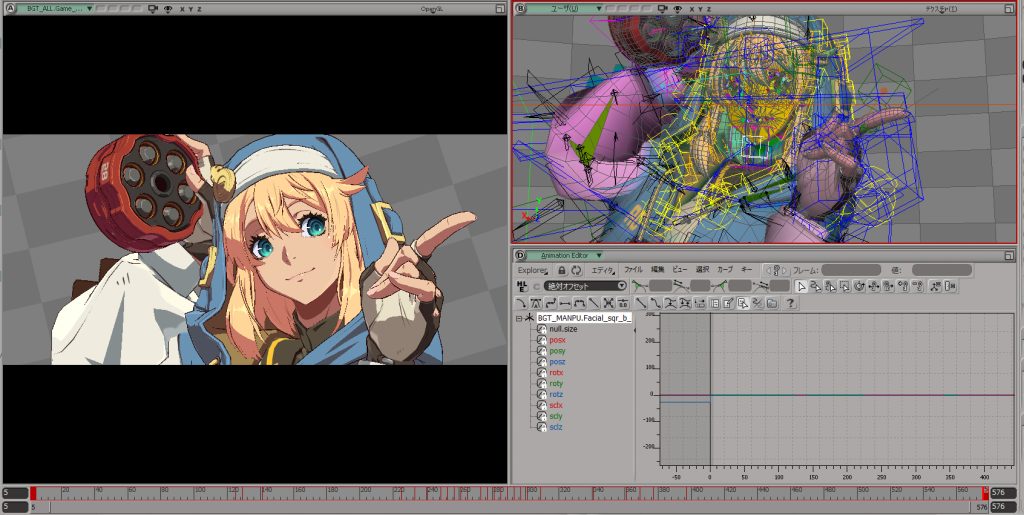
Task: Click HLE toggle icon in Animation Editor
Action: tap(522, 286)
